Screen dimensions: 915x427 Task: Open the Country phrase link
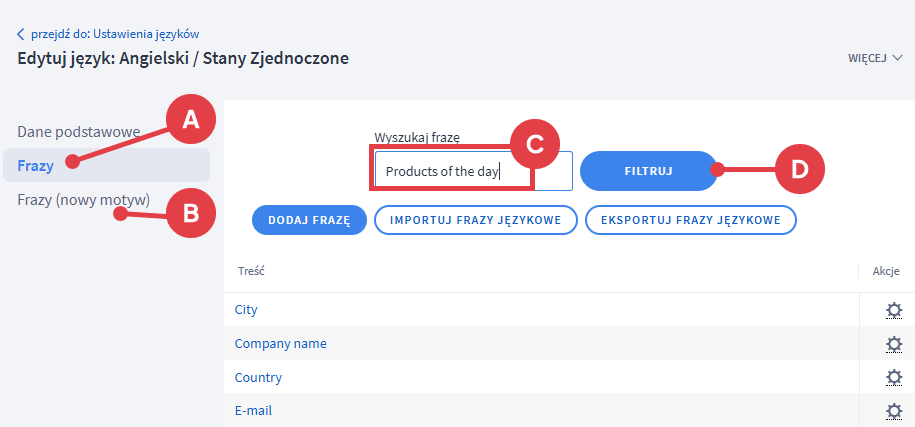pyautogui.click(x=258, y=378)
